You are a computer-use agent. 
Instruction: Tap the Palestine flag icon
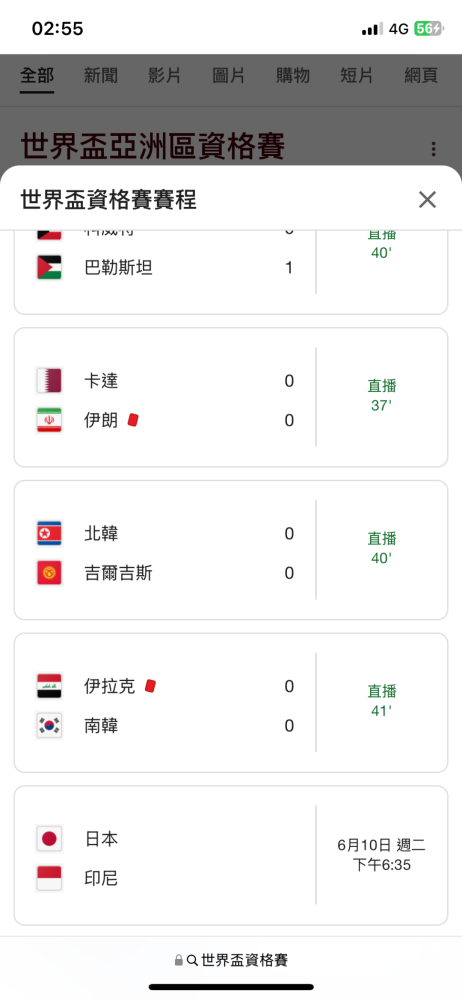(x=49, y=267)
